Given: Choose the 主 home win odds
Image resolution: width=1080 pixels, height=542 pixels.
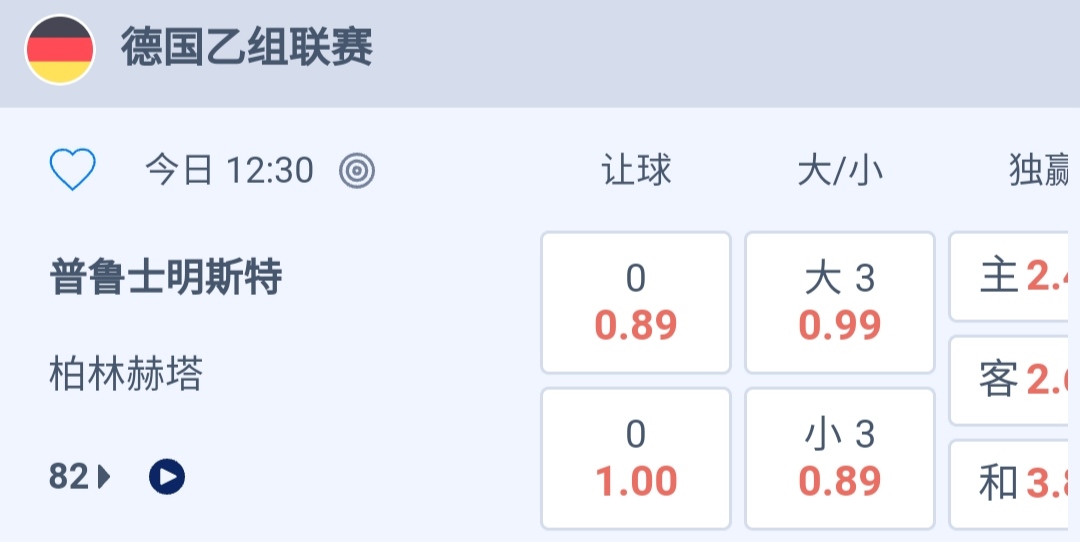Looking at the screenshot, I should (x=1014, y=277).
